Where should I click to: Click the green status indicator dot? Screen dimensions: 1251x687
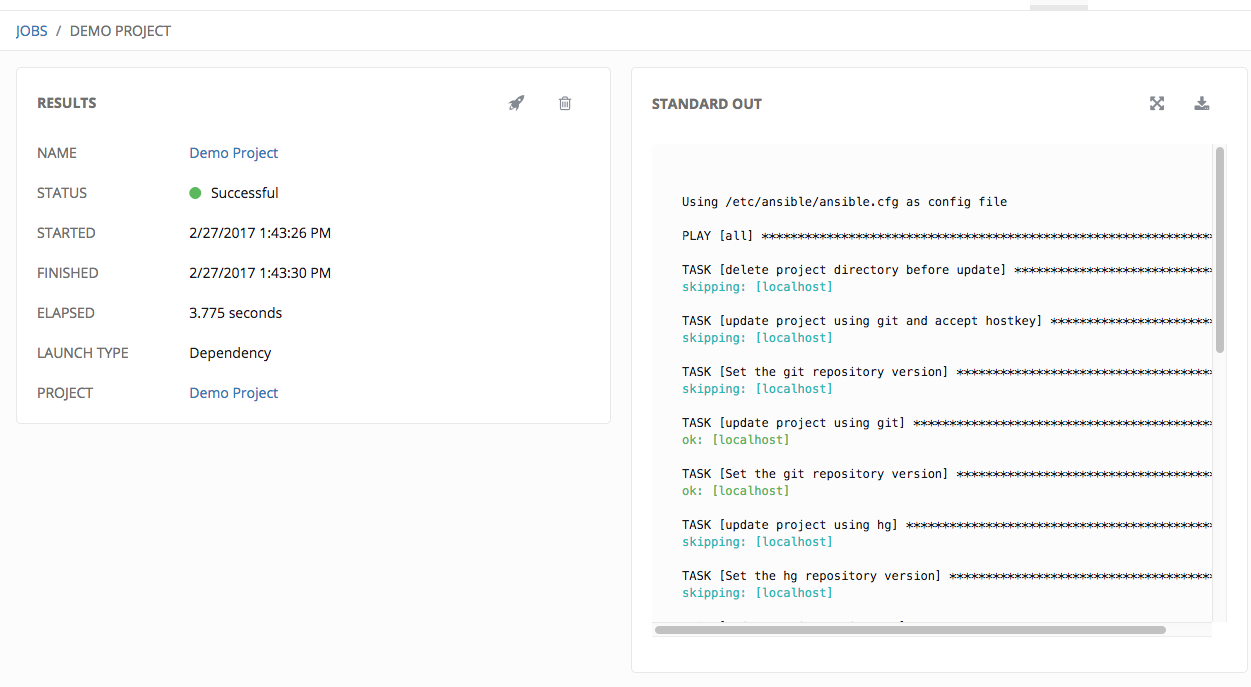coord(196,193)
